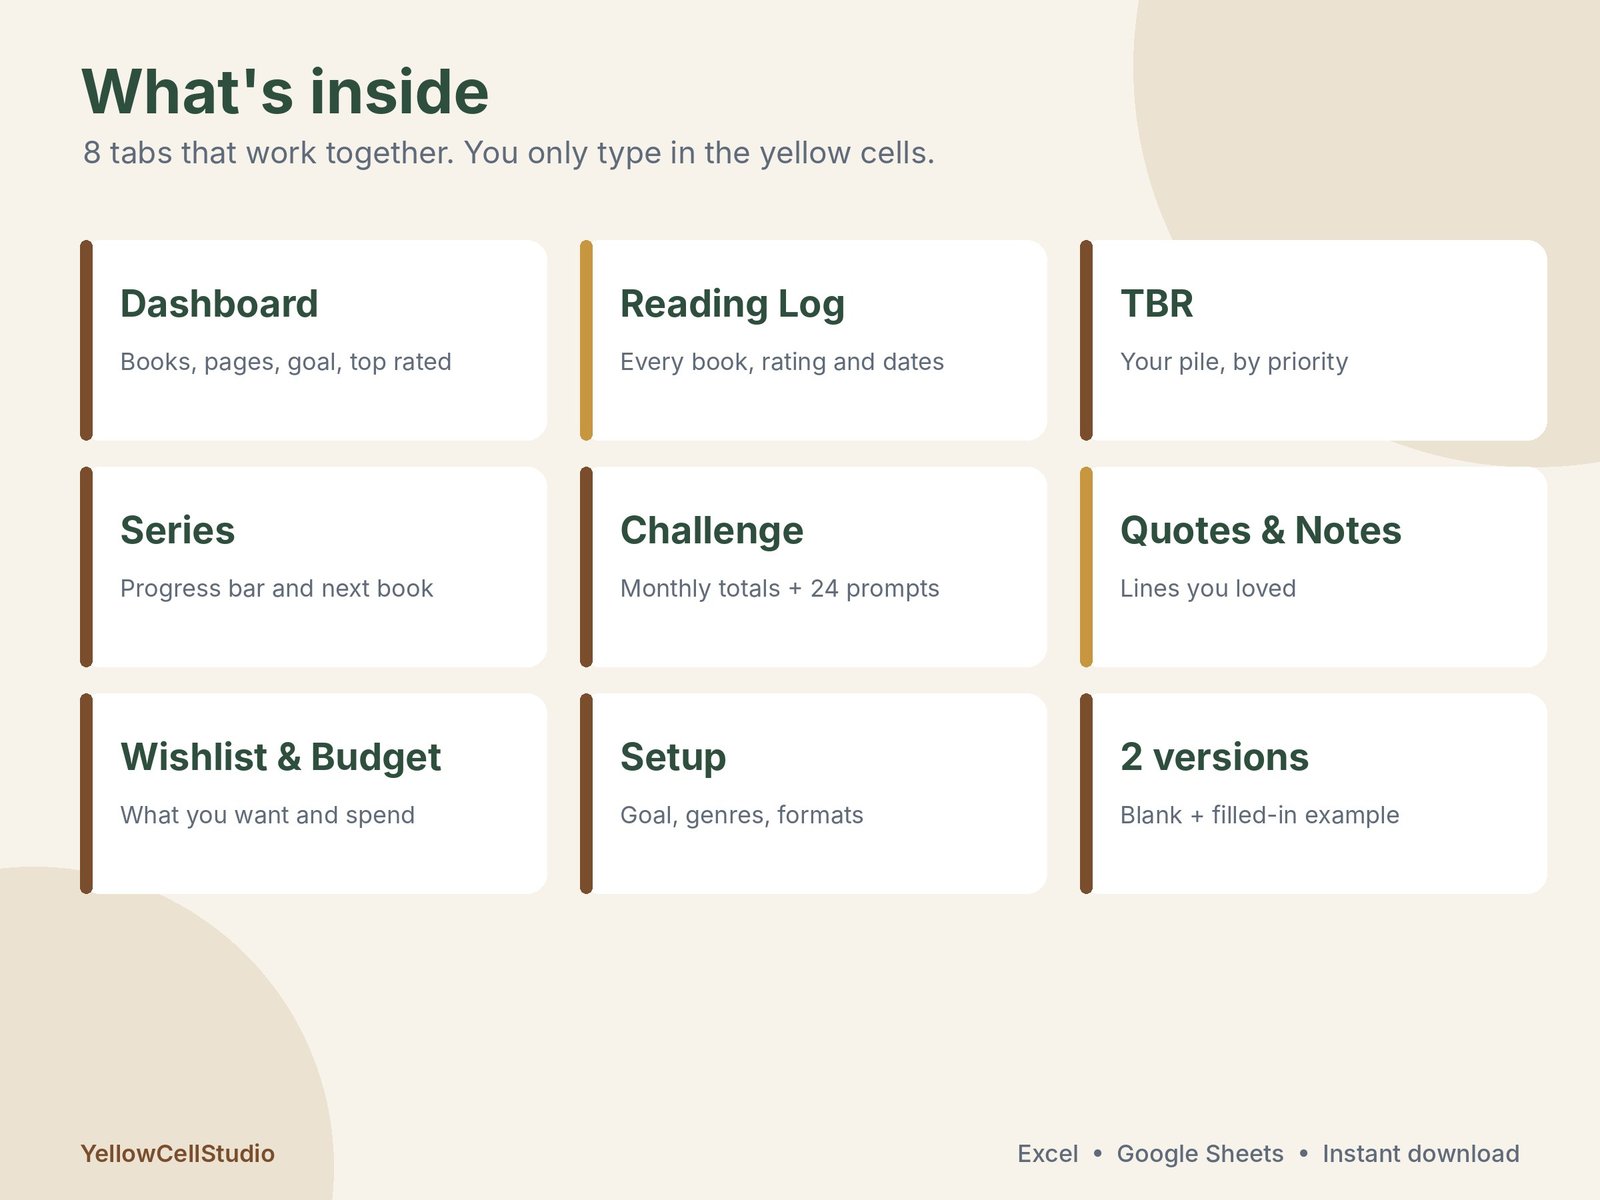The height and width of the screenshot is (1200, 1600).
Task: Click the "Excel" footer label
Action: (1048, 1154)
